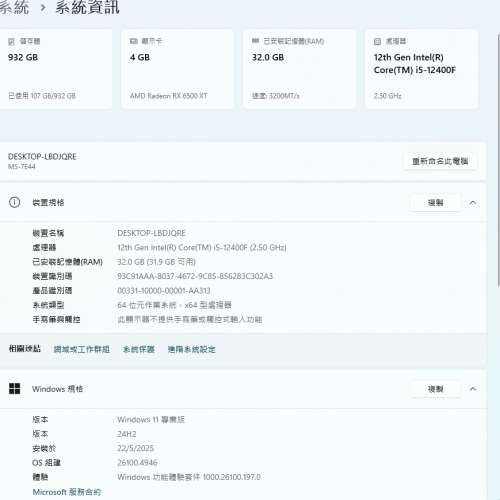
Task: Select edition value Windows 11 專業版
Action: click(x=151, y=419)
